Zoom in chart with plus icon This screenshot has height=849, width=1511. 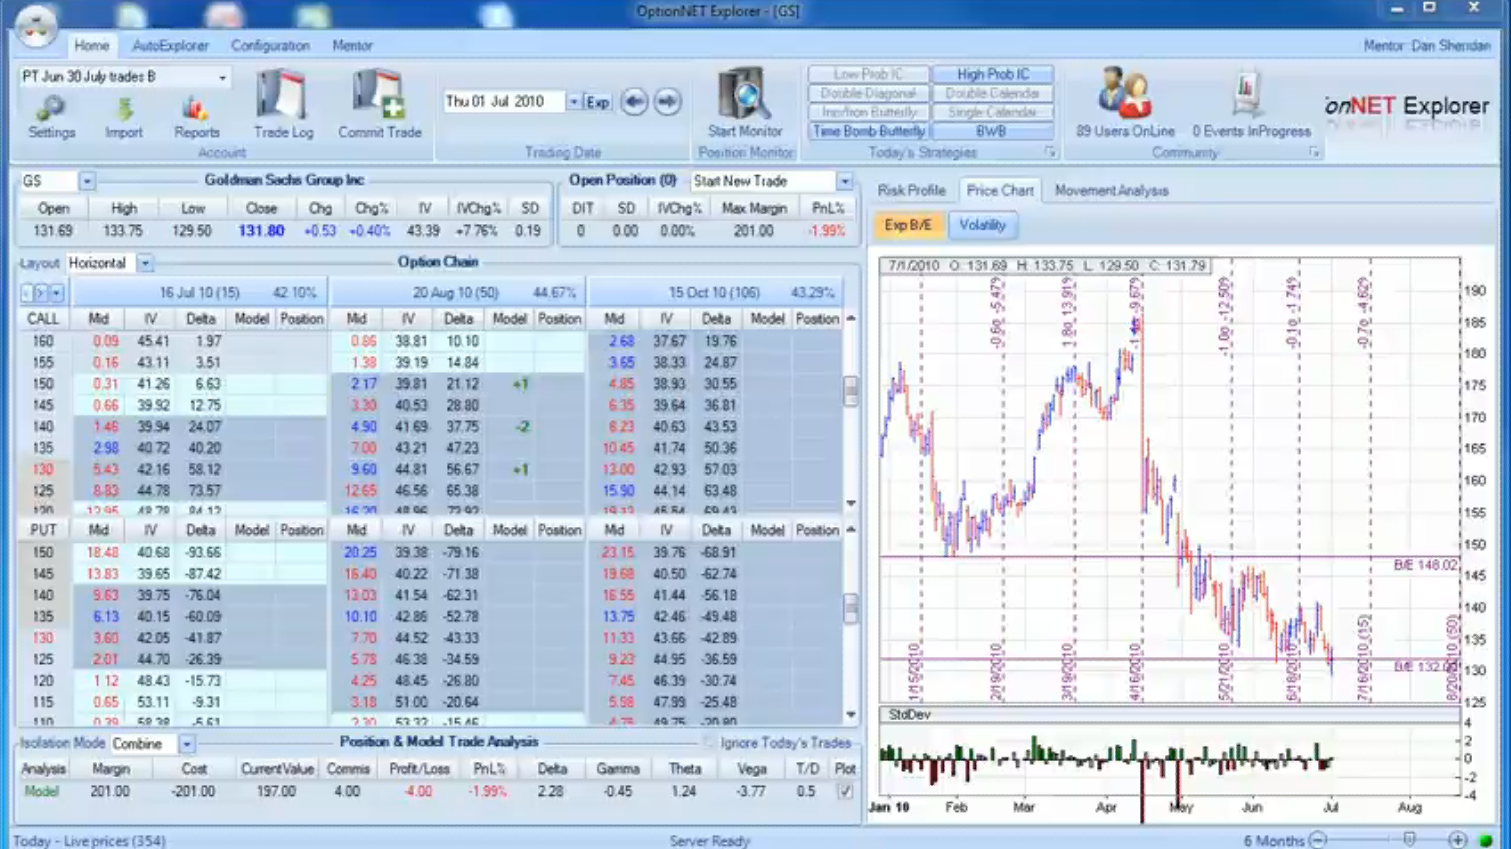[1457, 840]
